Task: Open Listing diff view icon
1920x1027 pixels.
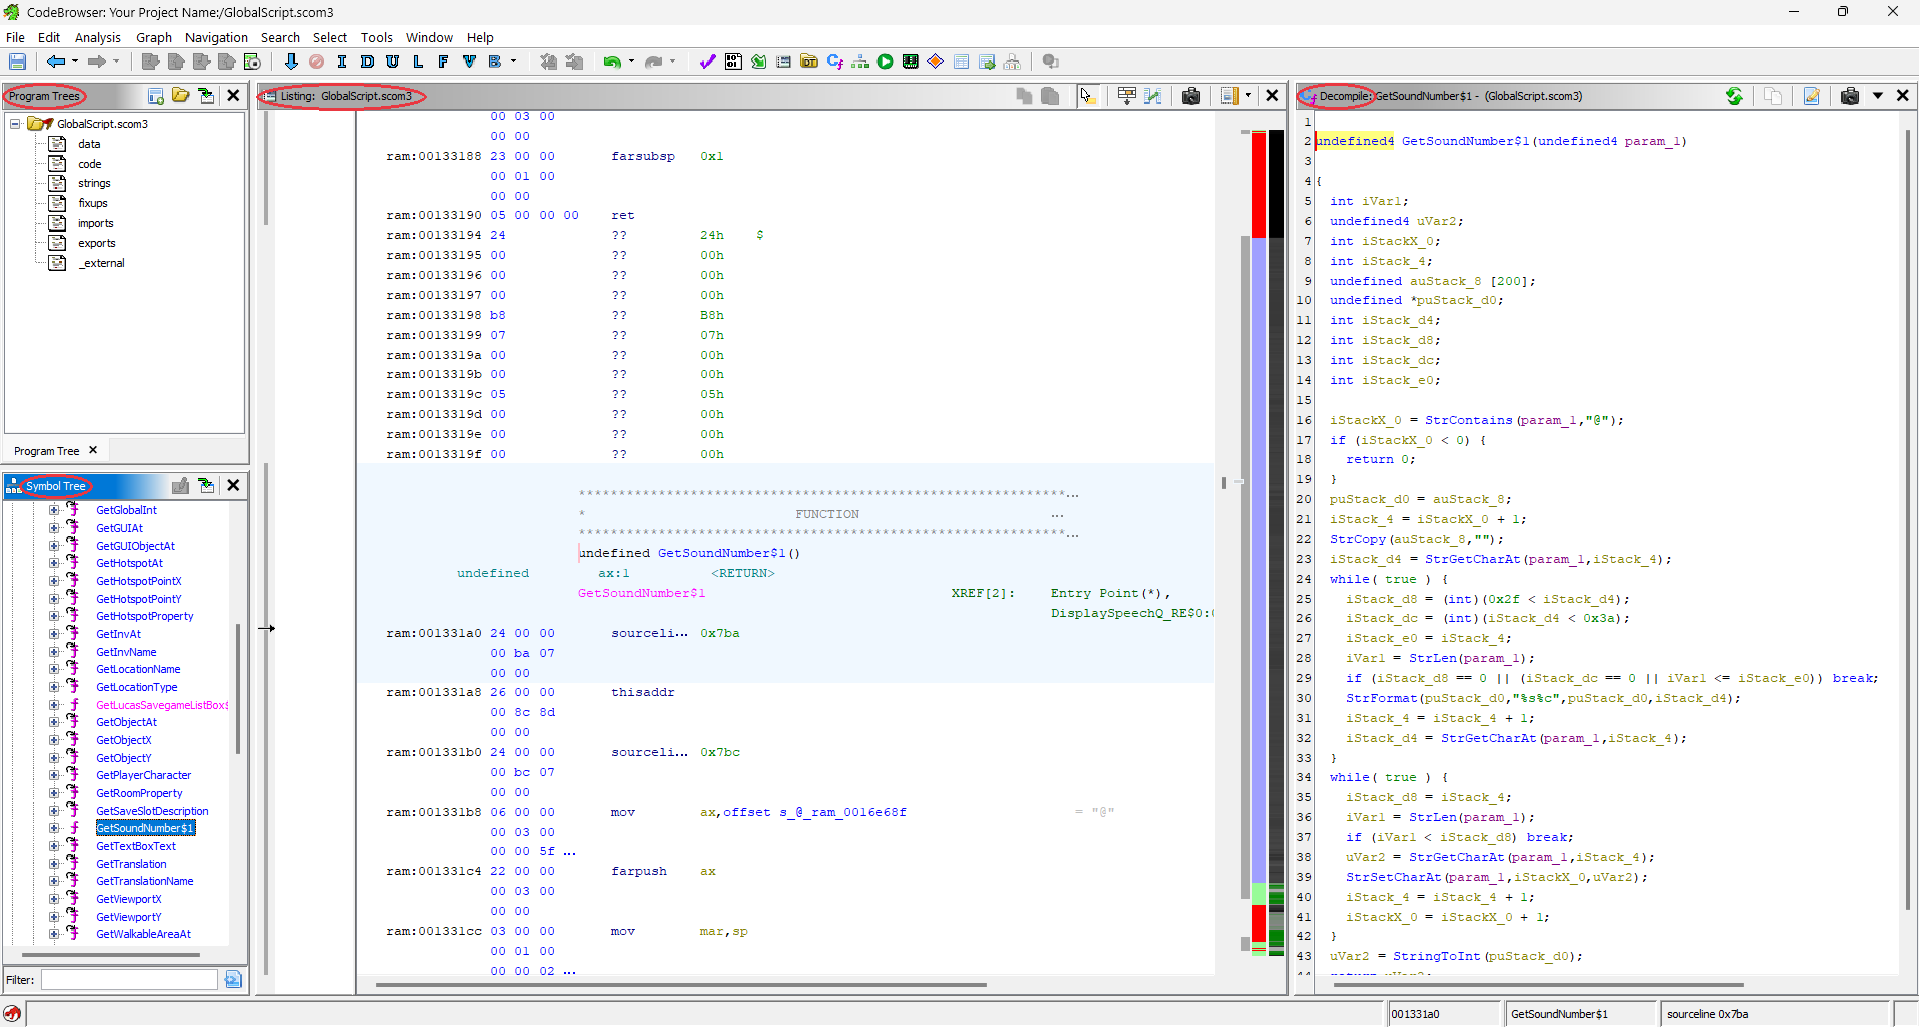Action: tap(1153, 96)
